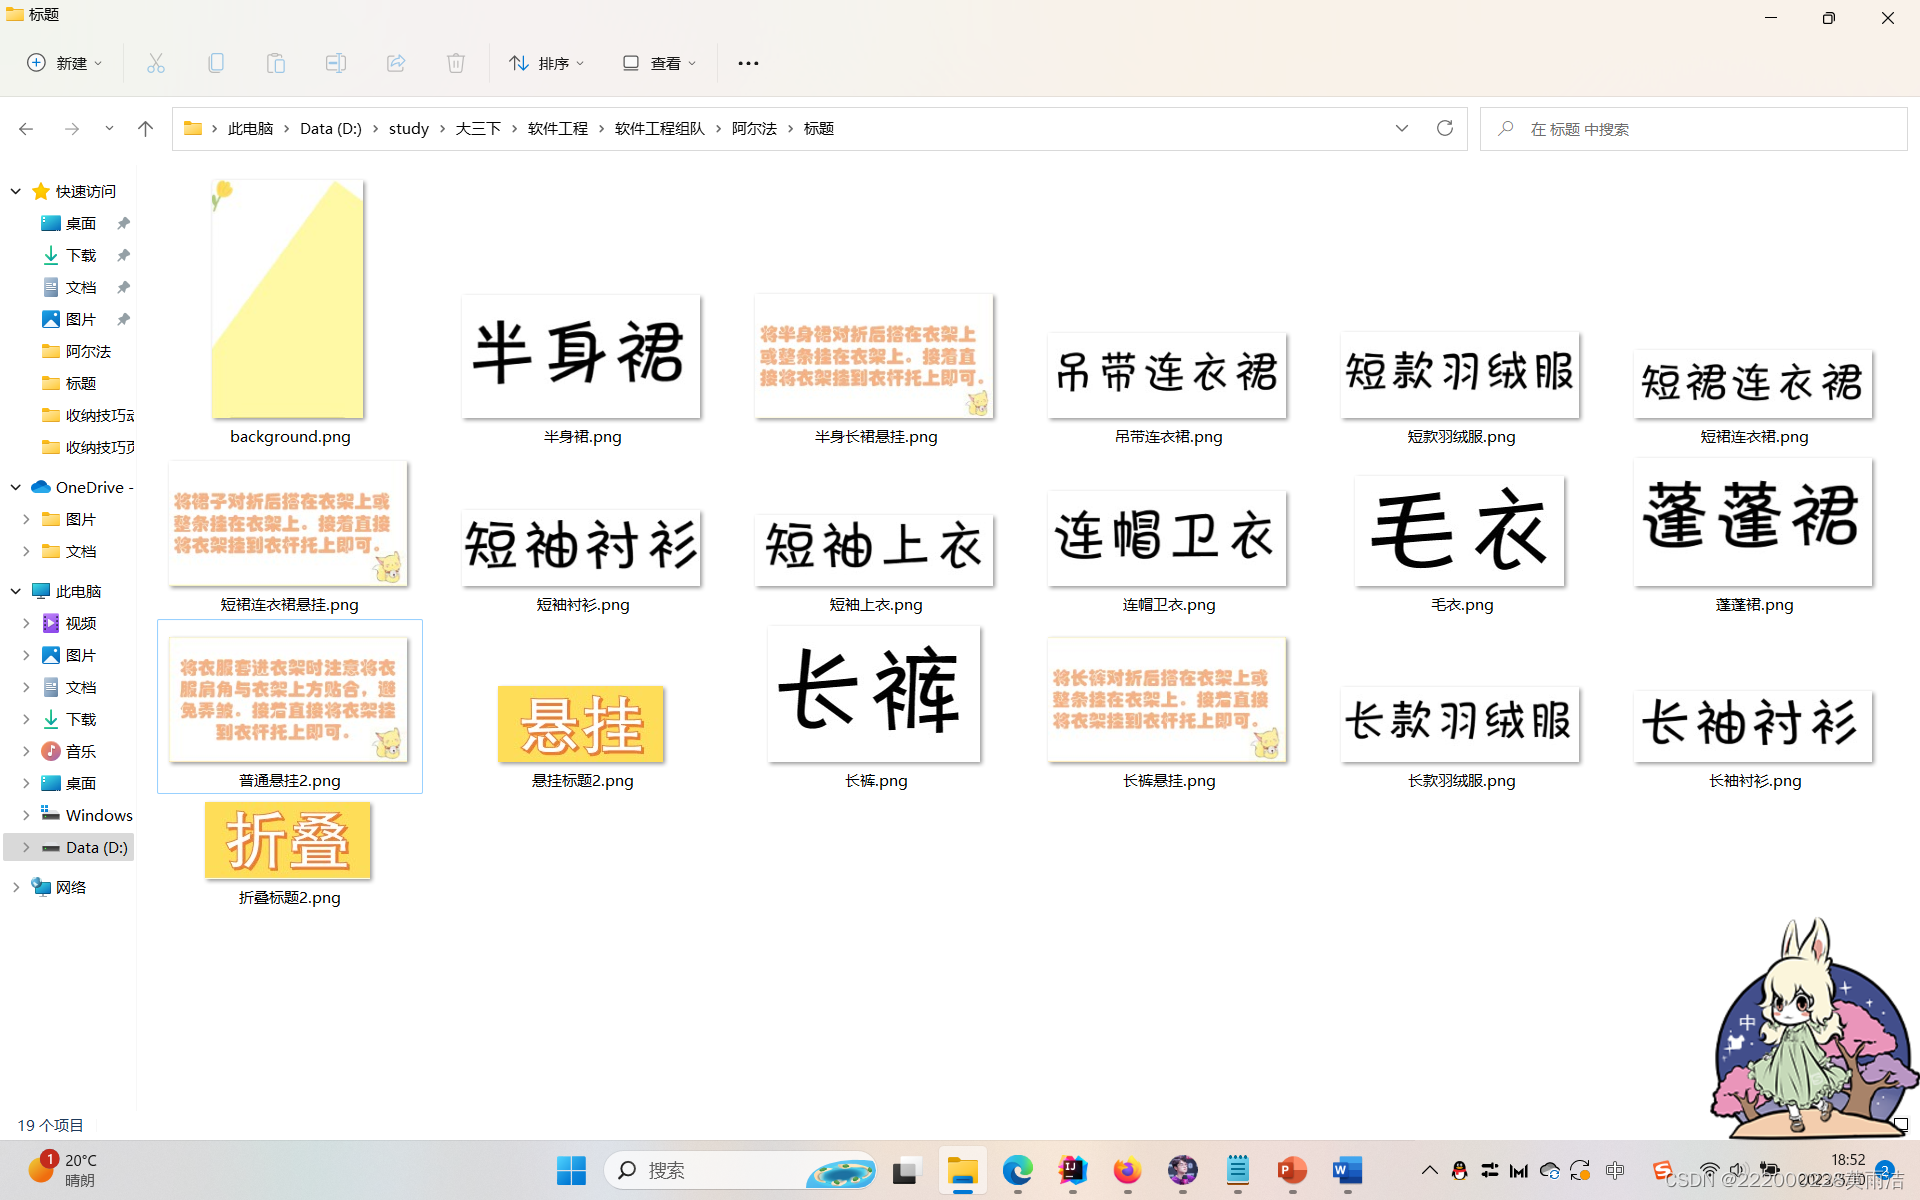The image size is (1920, 1200).
Task: Open the 排序 sort dropdown
Action: (546, 63)
